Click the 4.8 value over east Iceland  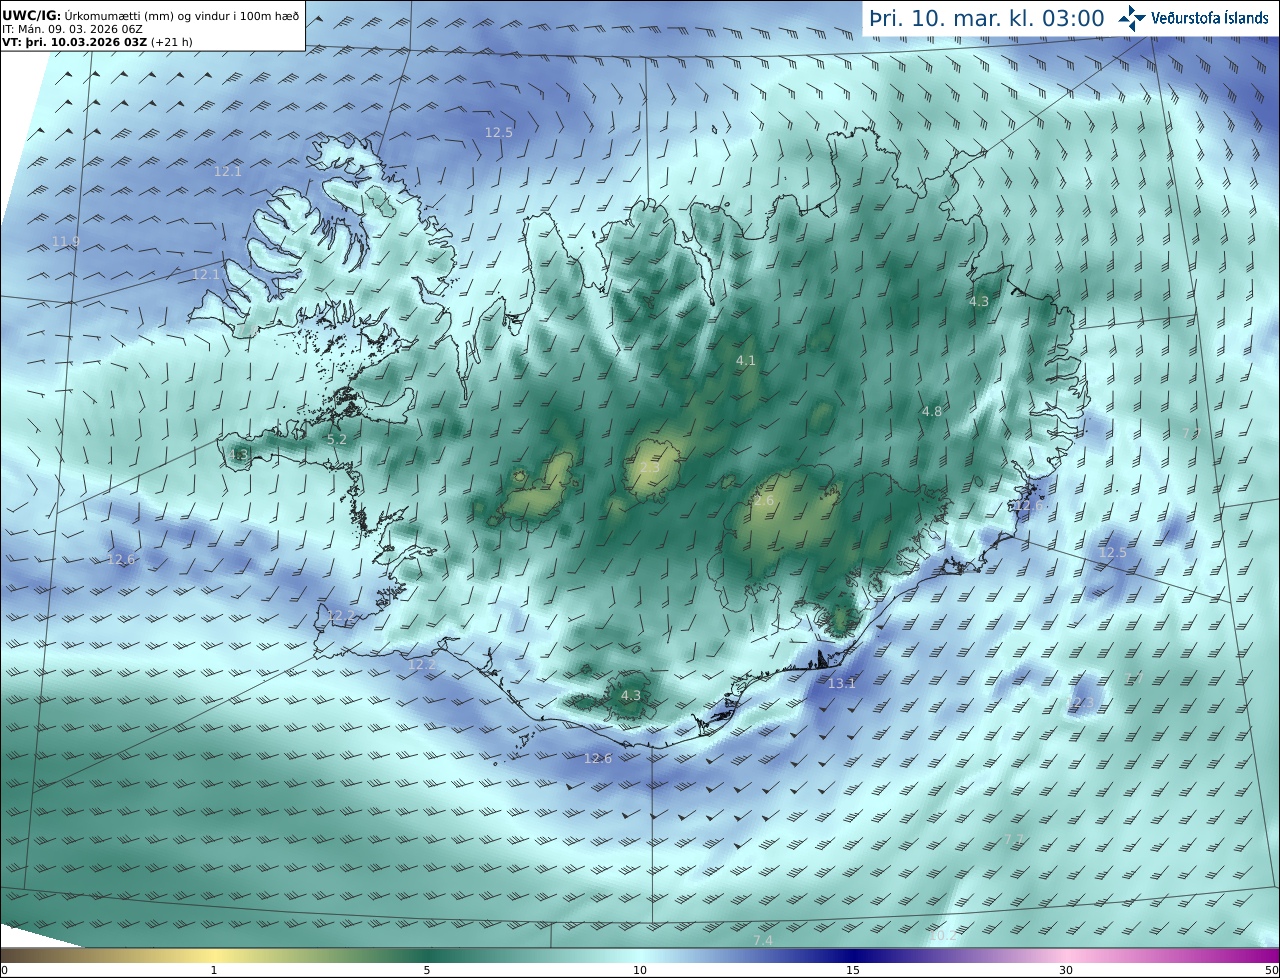pyautogui.click(x=932, y=411)
